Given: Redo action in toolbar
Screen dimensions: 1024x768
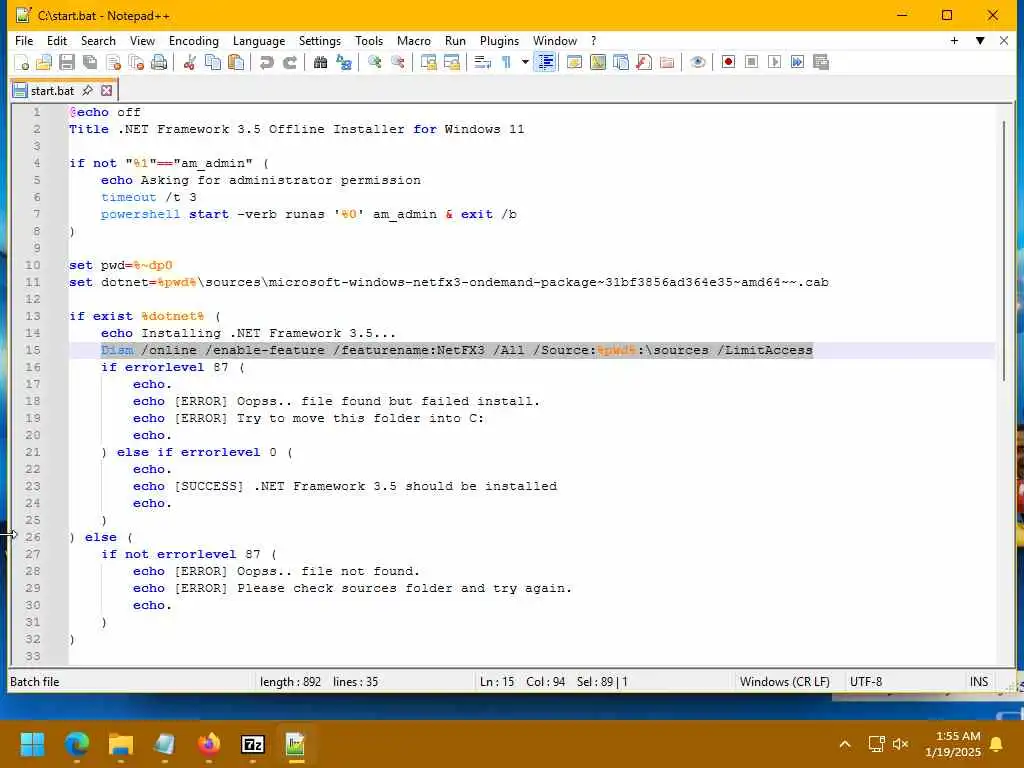Looking at the screenshot, I should (x=289, y=63).
